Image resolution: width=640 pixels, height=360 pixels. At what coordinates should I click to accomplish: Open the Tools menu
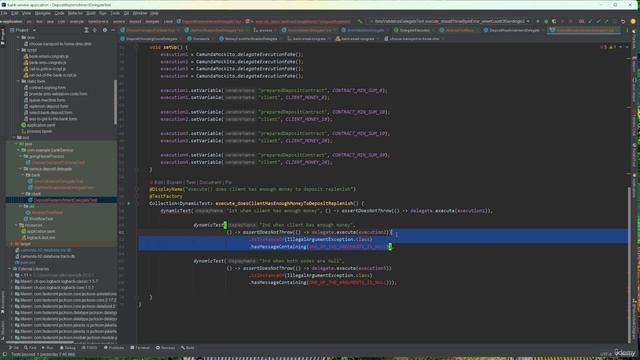point(115,13)
